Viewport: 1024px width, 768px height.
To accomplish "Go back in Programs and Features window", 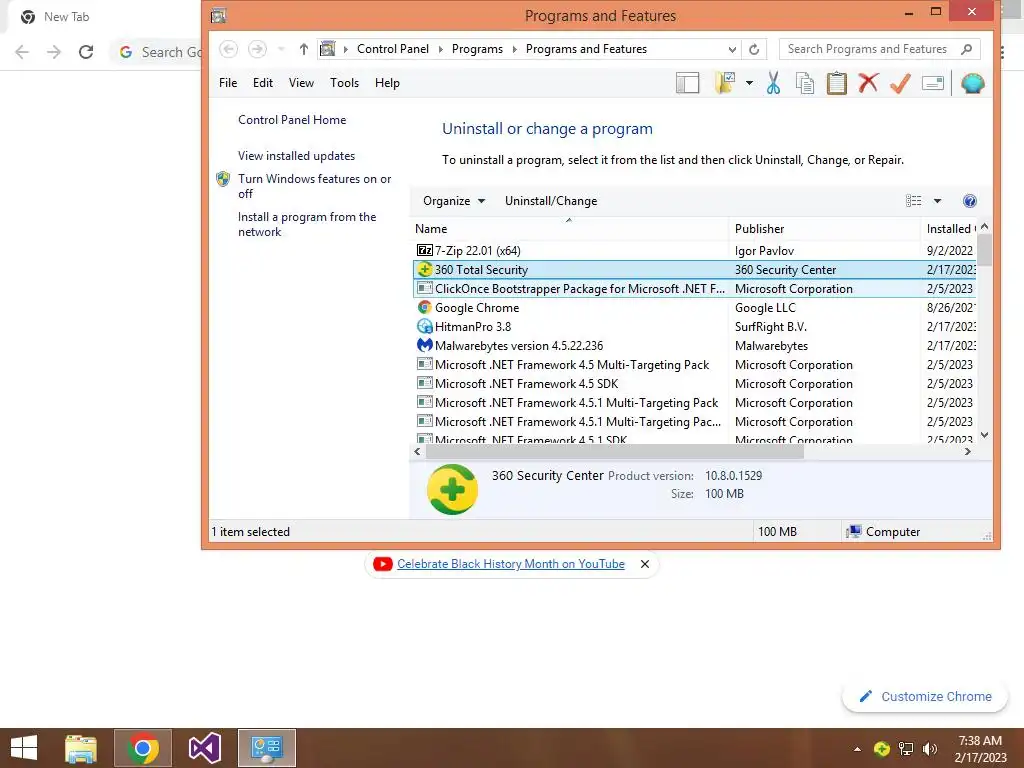I will (228, 49).
